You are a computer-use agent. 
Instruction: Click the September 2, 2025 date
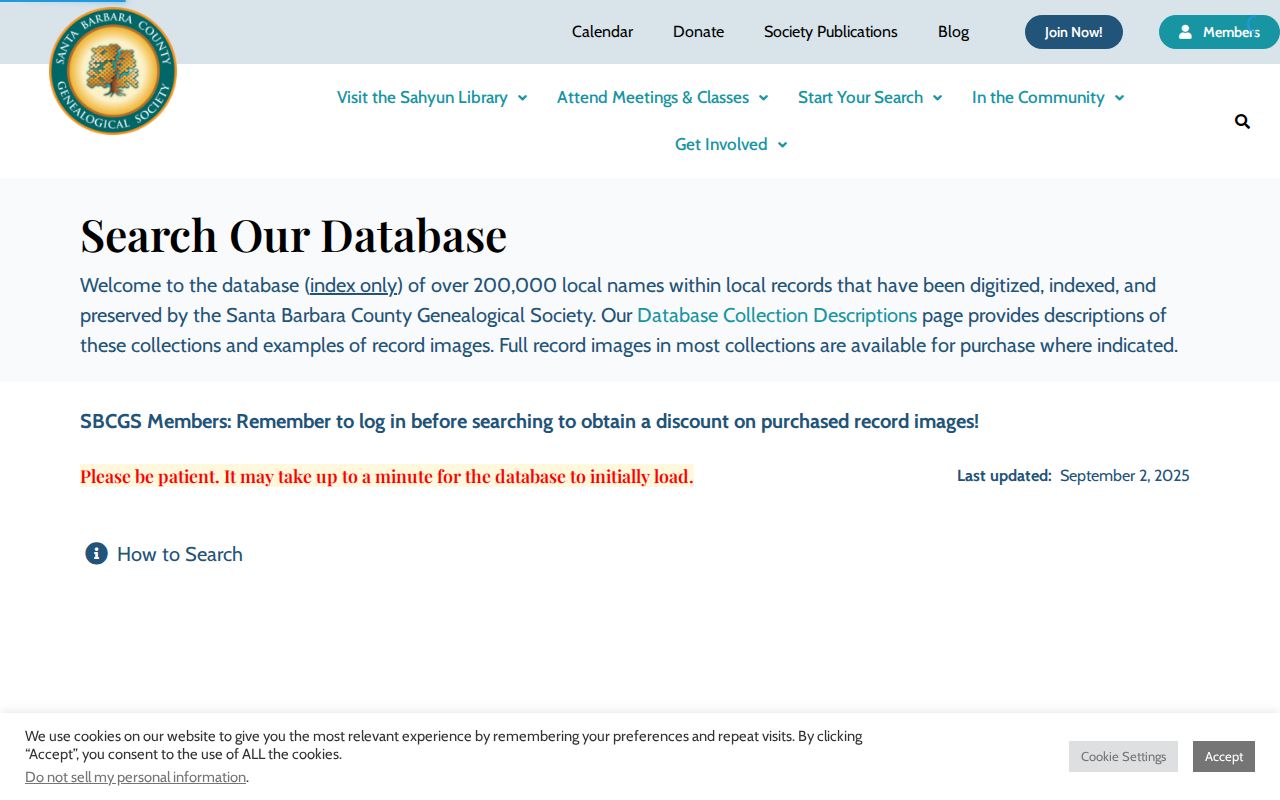coord(1125,476)
